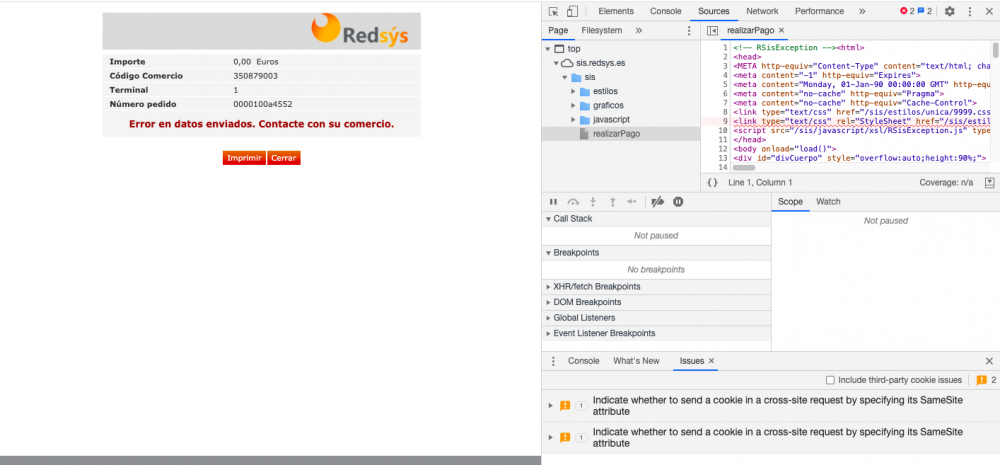1000x465 pixels.
Task: Click the order number 0000100a4552
Action: click(263, 104)
